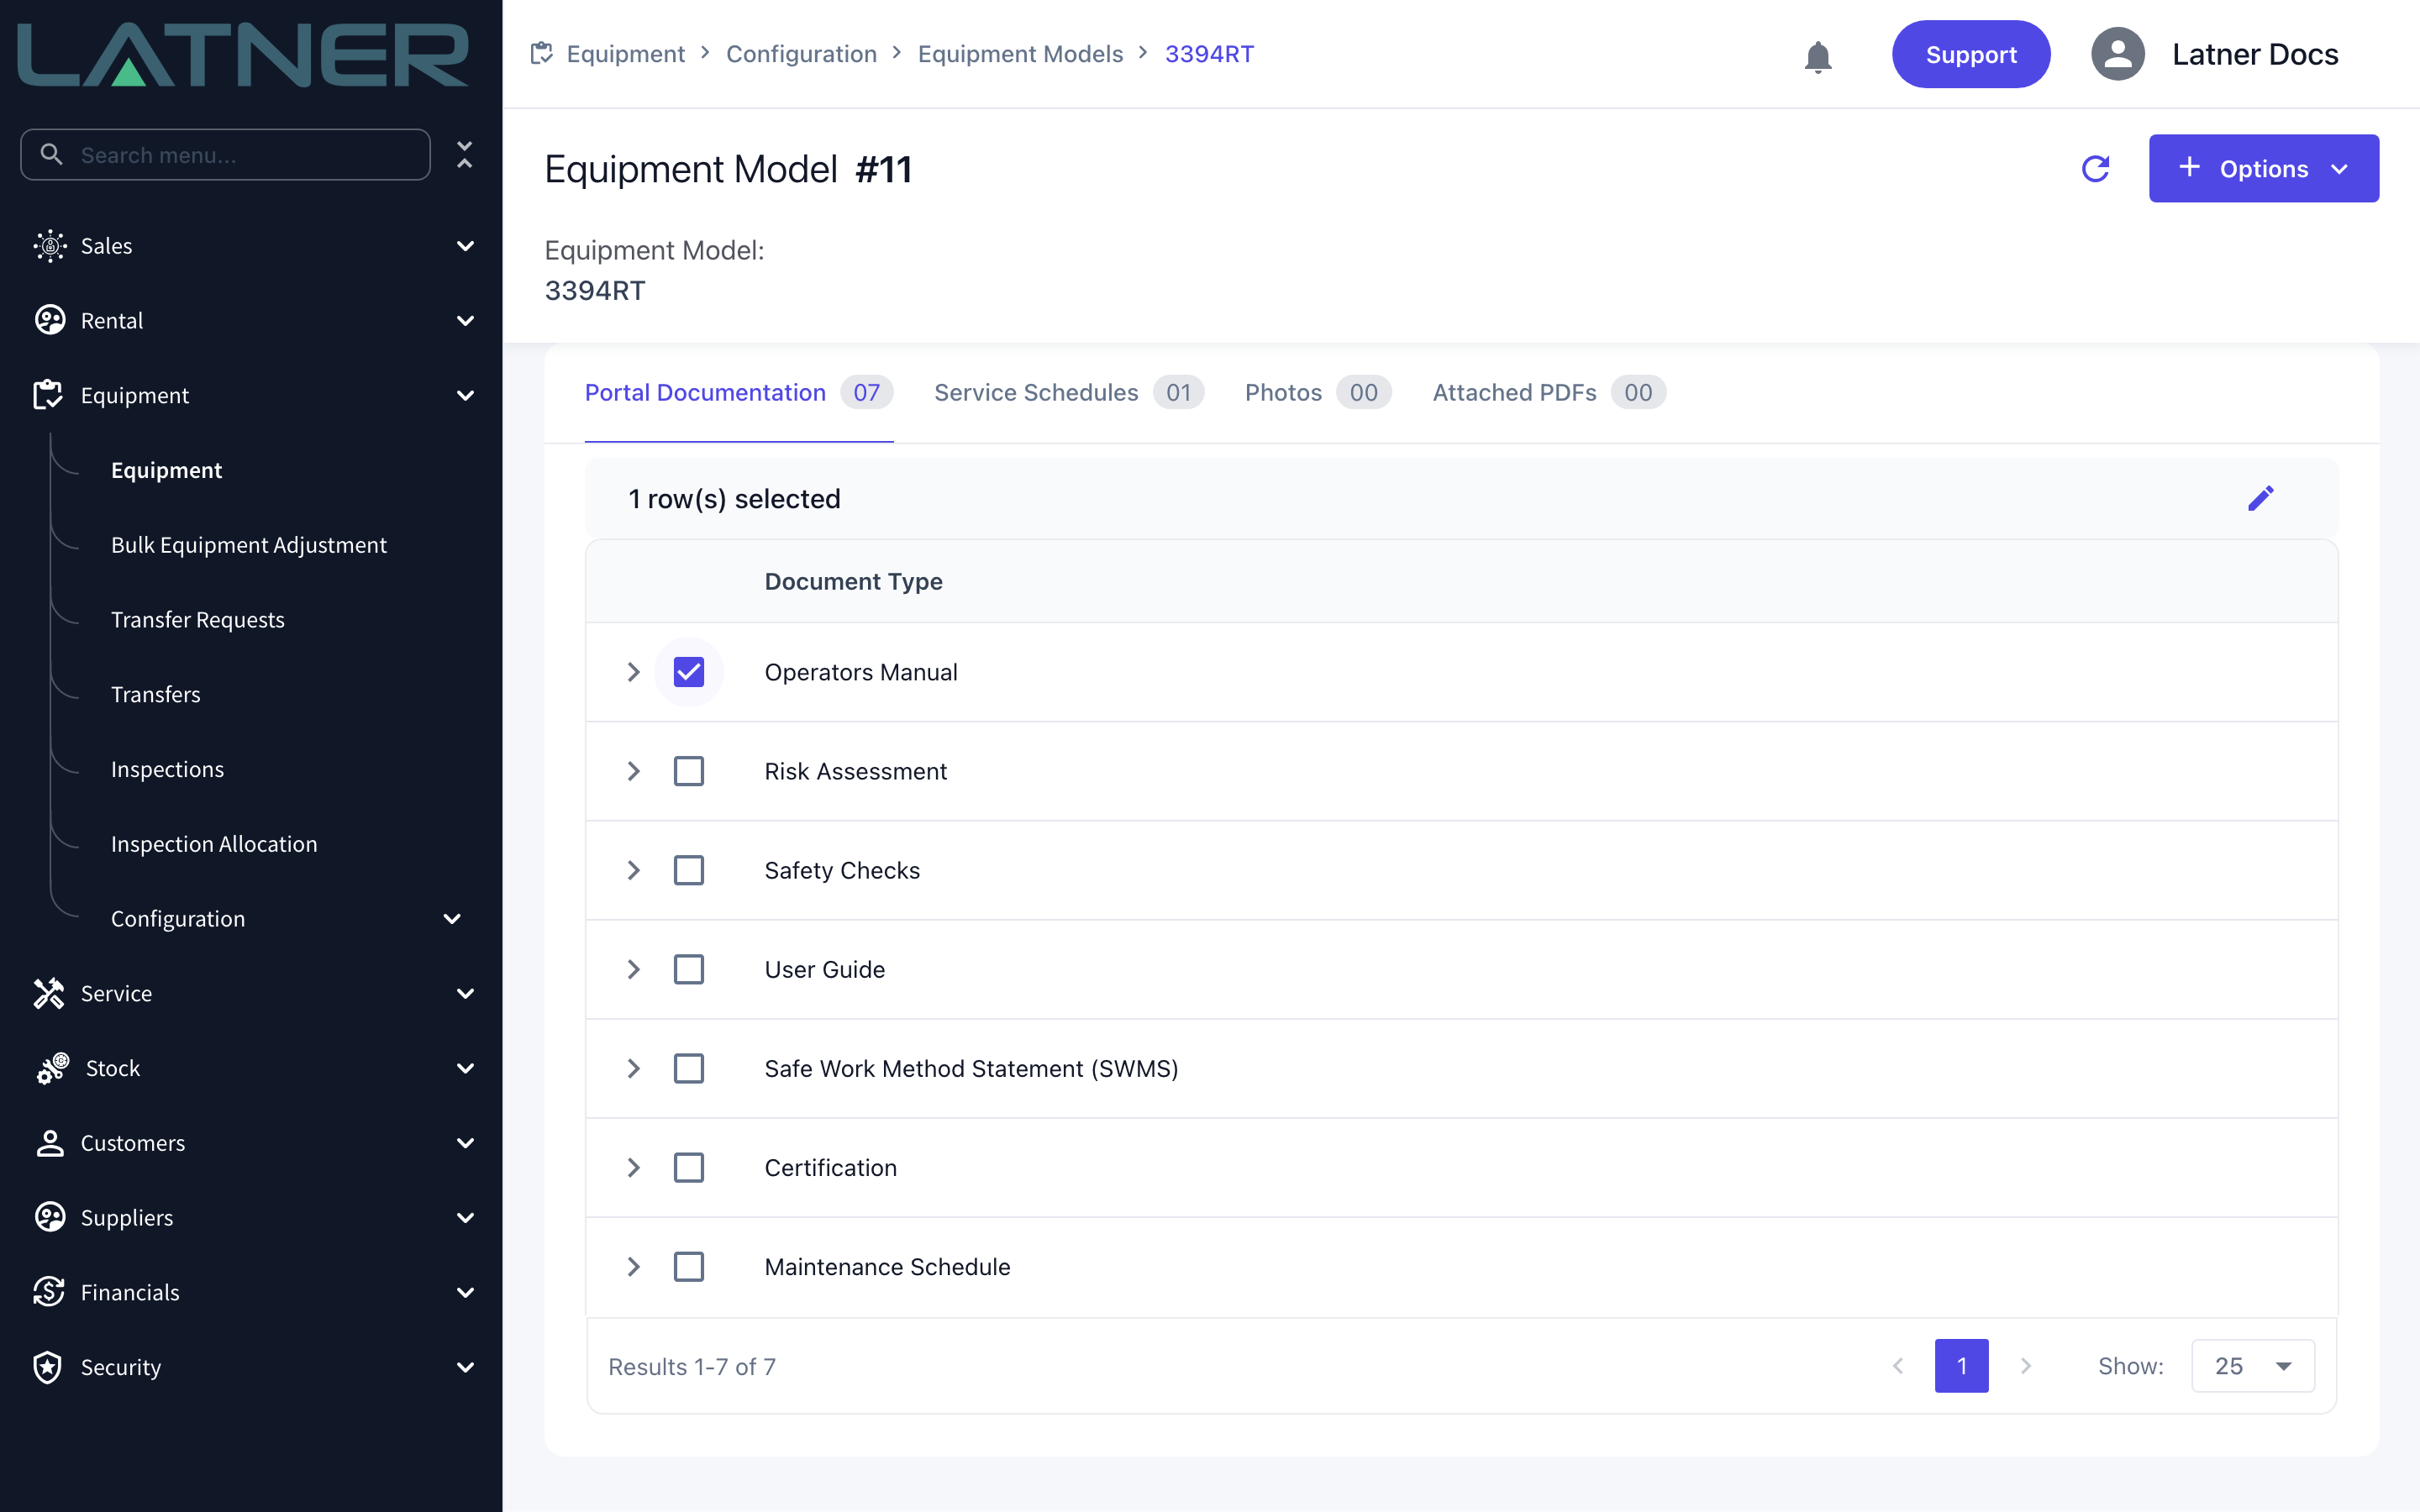Viewport: 2420px width, 1512px height.
Task: Expand the SWMS row
Action: click(633, 1068)
